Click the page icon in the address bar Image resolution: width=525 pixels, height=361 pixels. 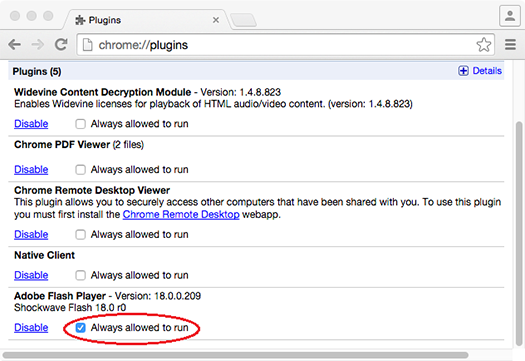point(87,45)
